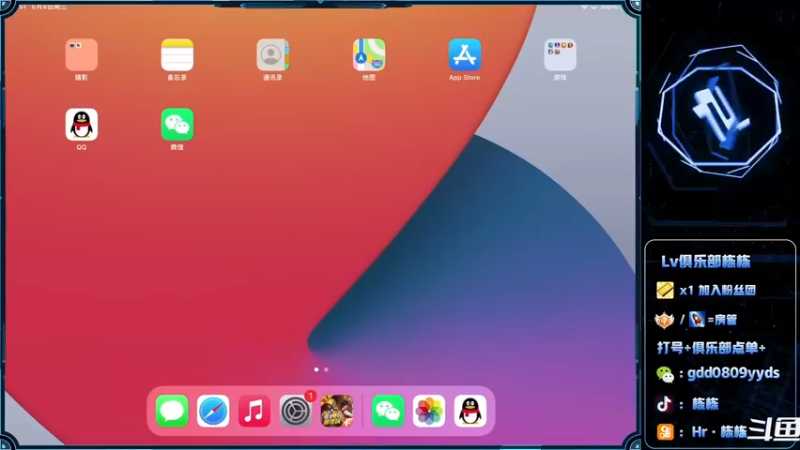Screen dimensions: 800x450
Task: Launch 微信 WeChat from the home screen grid
Action: click(177, 124)
